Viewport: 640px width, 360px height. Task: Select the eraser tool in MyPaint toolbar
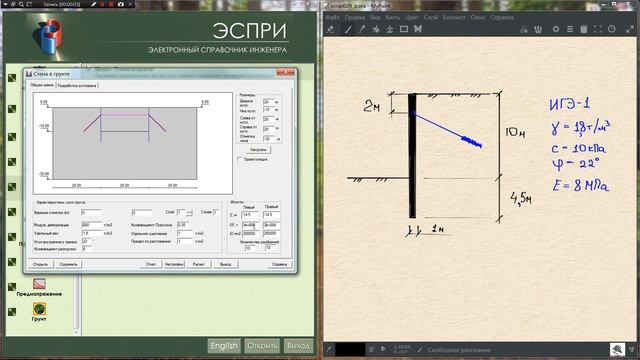pos(331,29)
